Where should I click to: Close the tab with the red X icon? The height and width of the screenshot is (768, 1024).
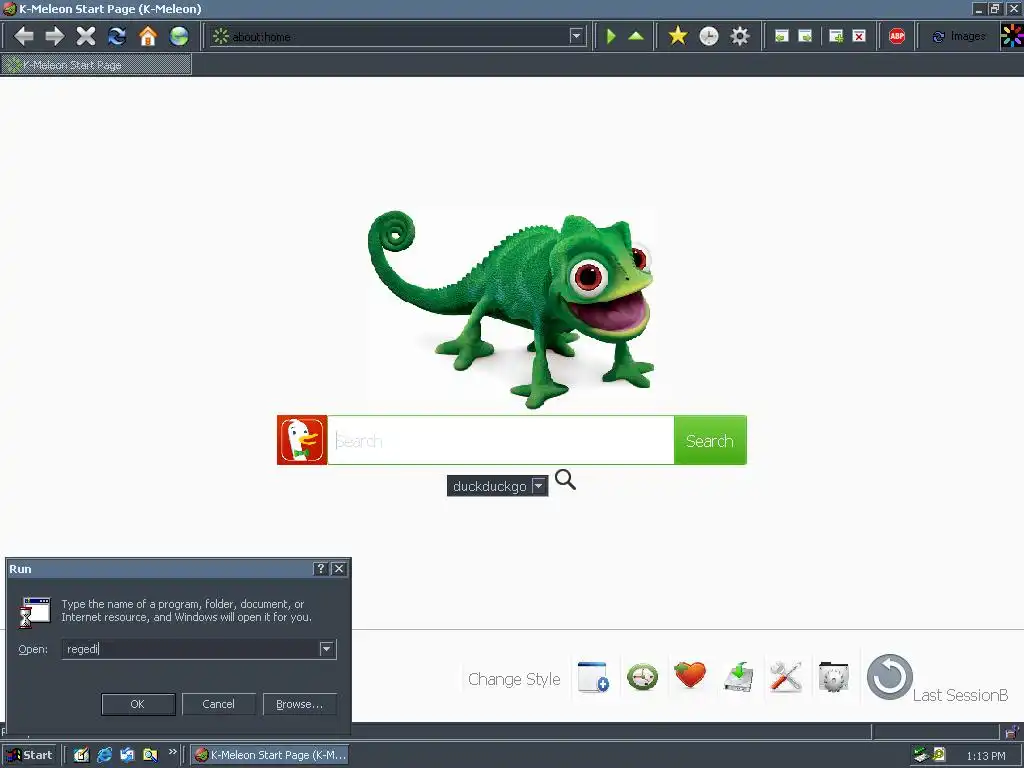859,36
